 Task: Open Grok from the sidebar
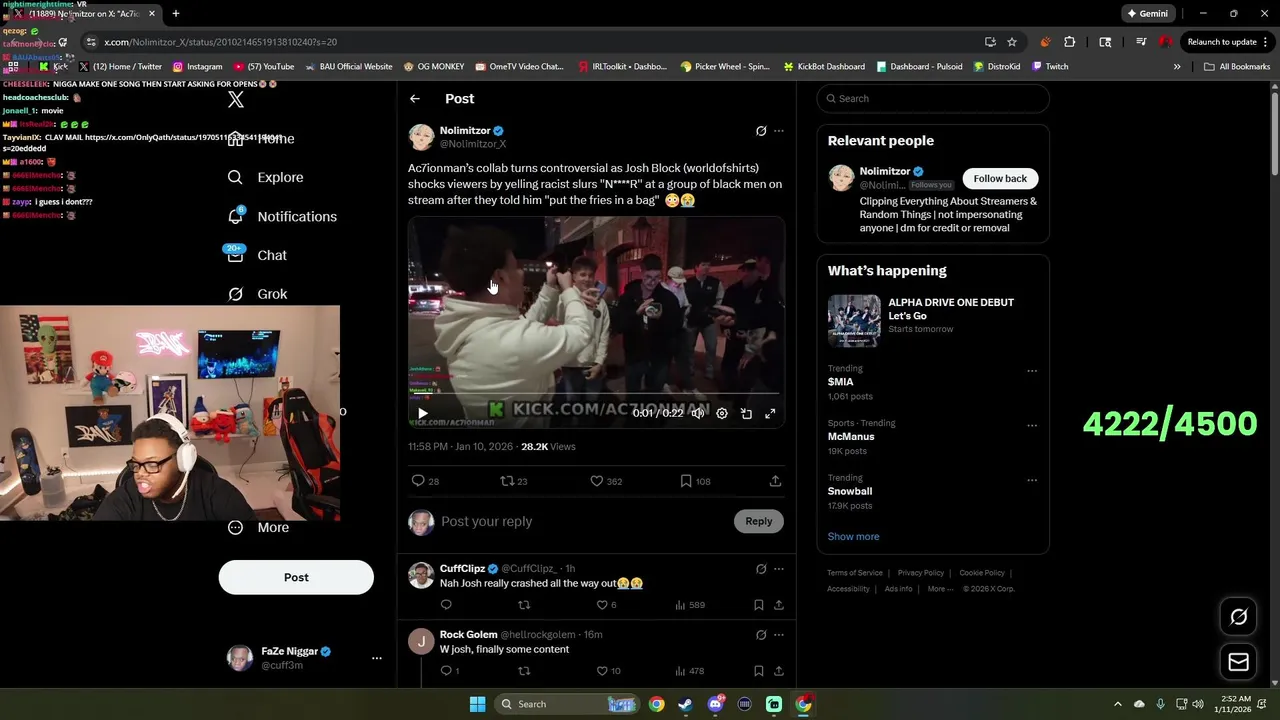[257, 294]
